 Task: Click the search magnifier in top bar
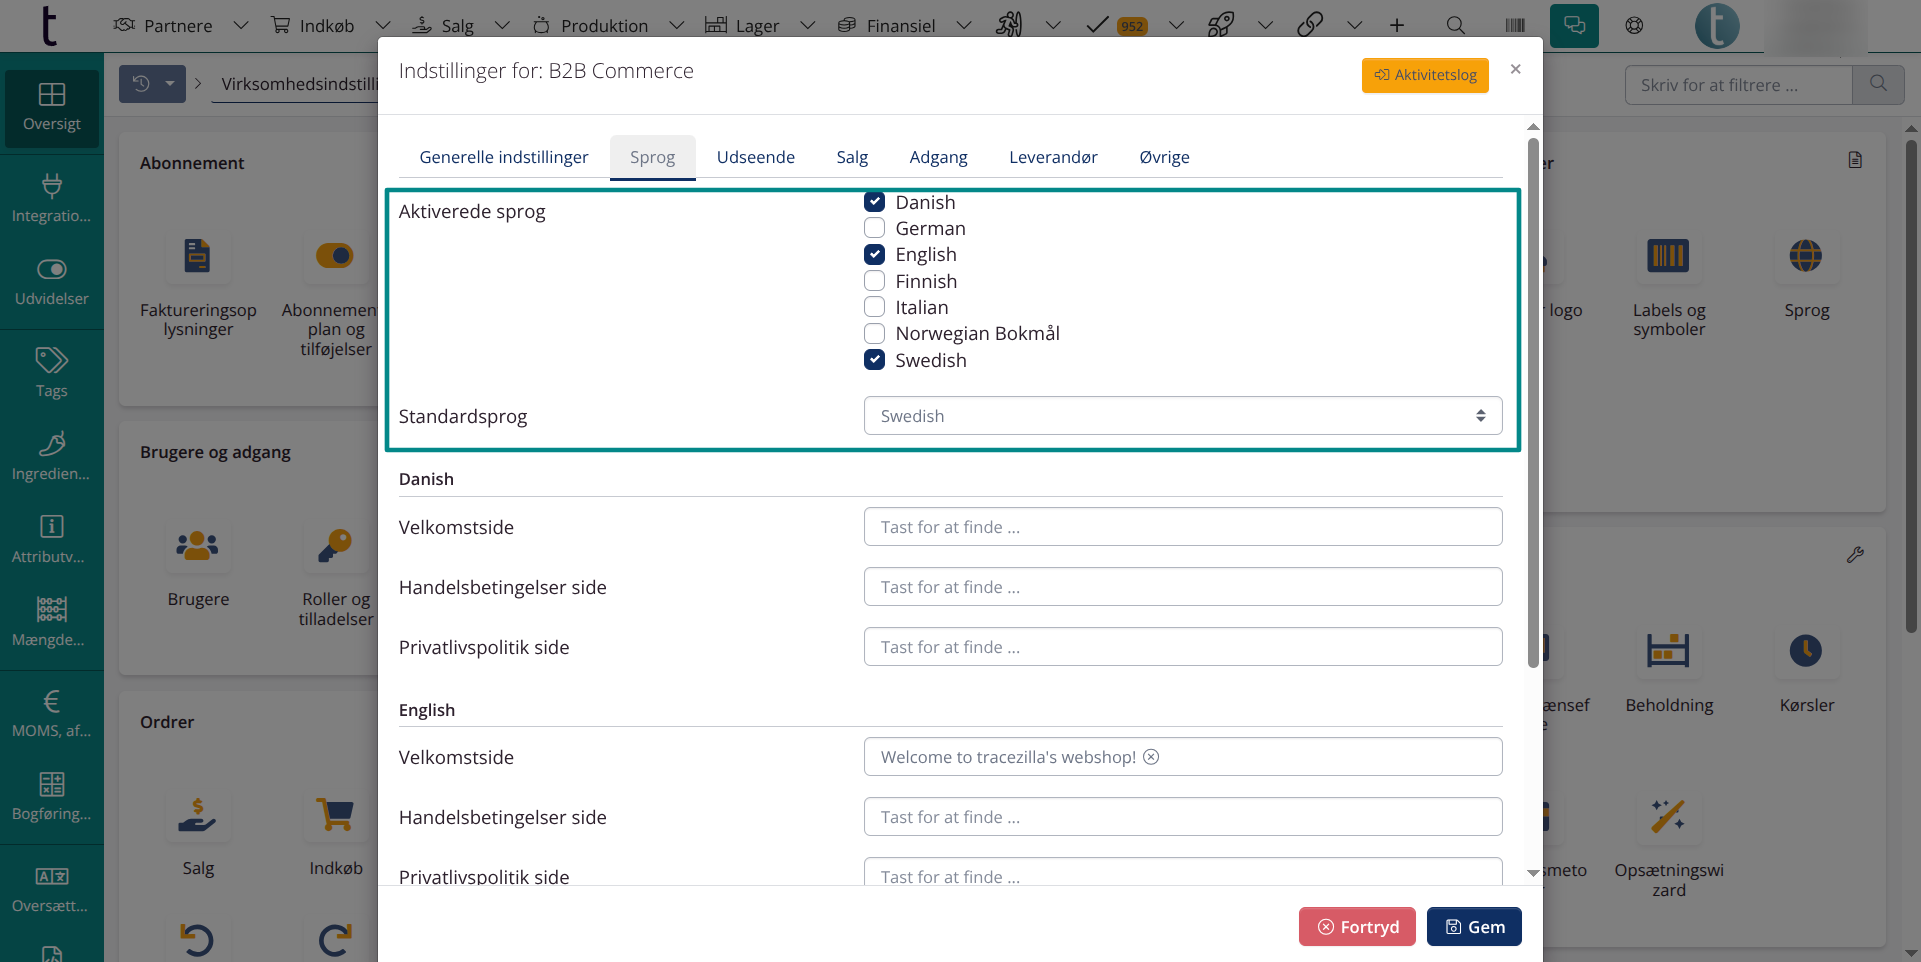point(1455,26)
